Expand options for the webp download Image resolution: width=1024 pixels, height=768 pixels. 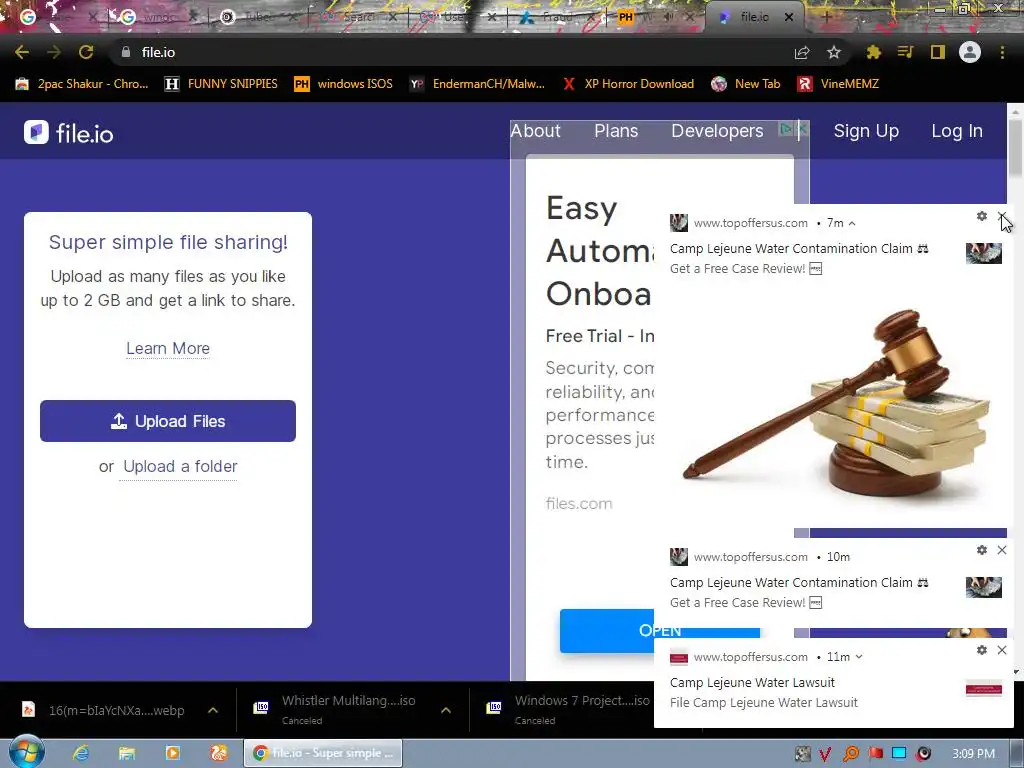(x=213, y=710)
